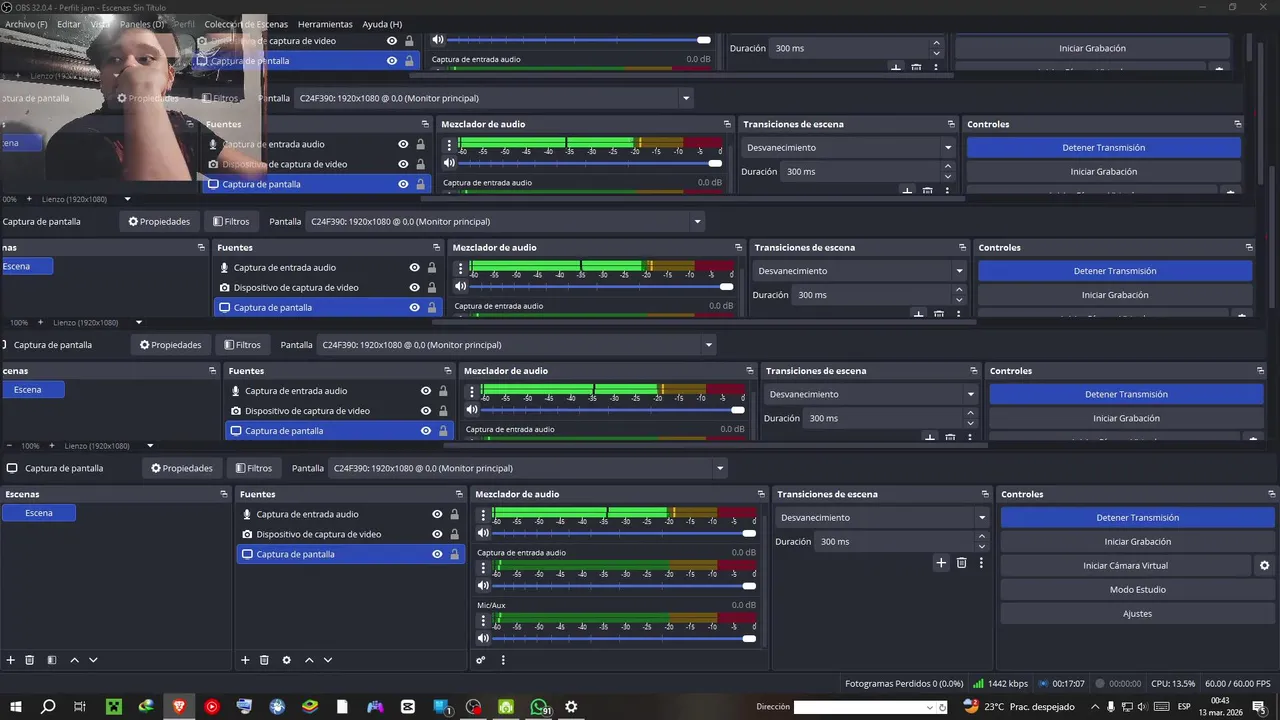
Task: Click the 60.00 / 60.00 FPS indicator
Action: click(1238, 684)
